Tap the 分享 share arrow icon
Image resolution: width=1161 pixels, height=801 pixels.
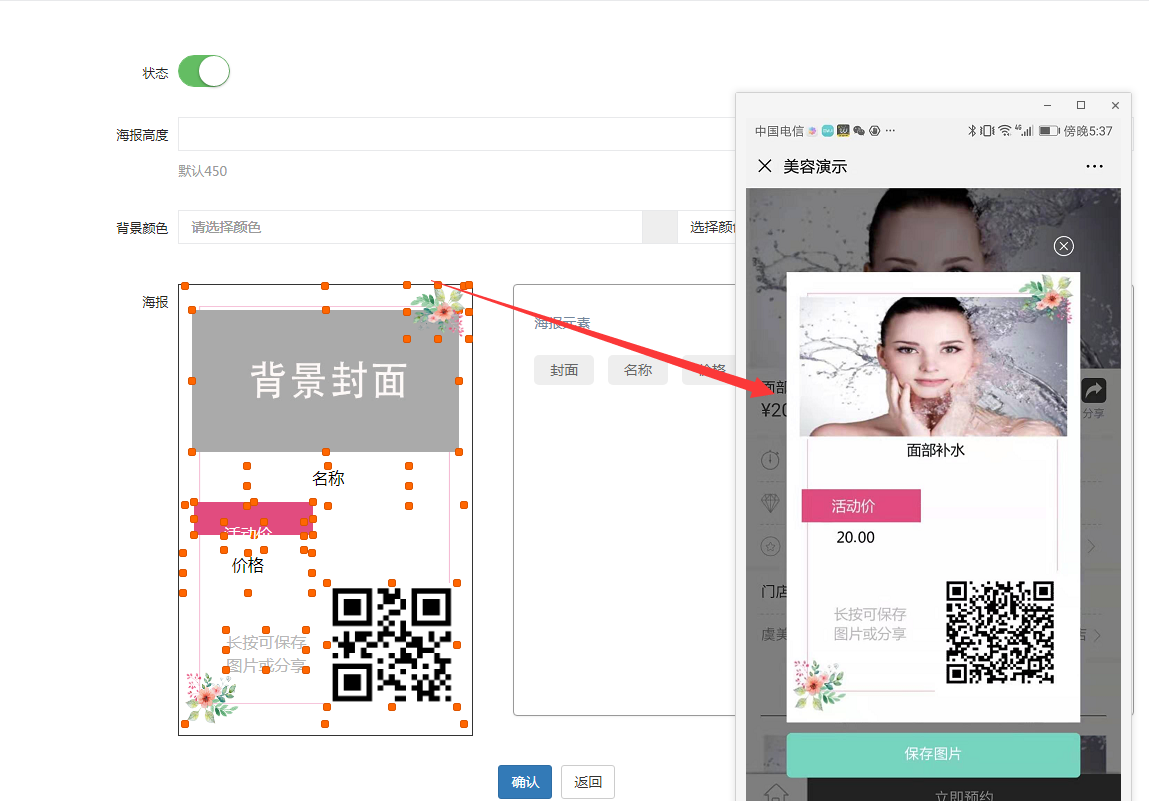point(1094,390)
